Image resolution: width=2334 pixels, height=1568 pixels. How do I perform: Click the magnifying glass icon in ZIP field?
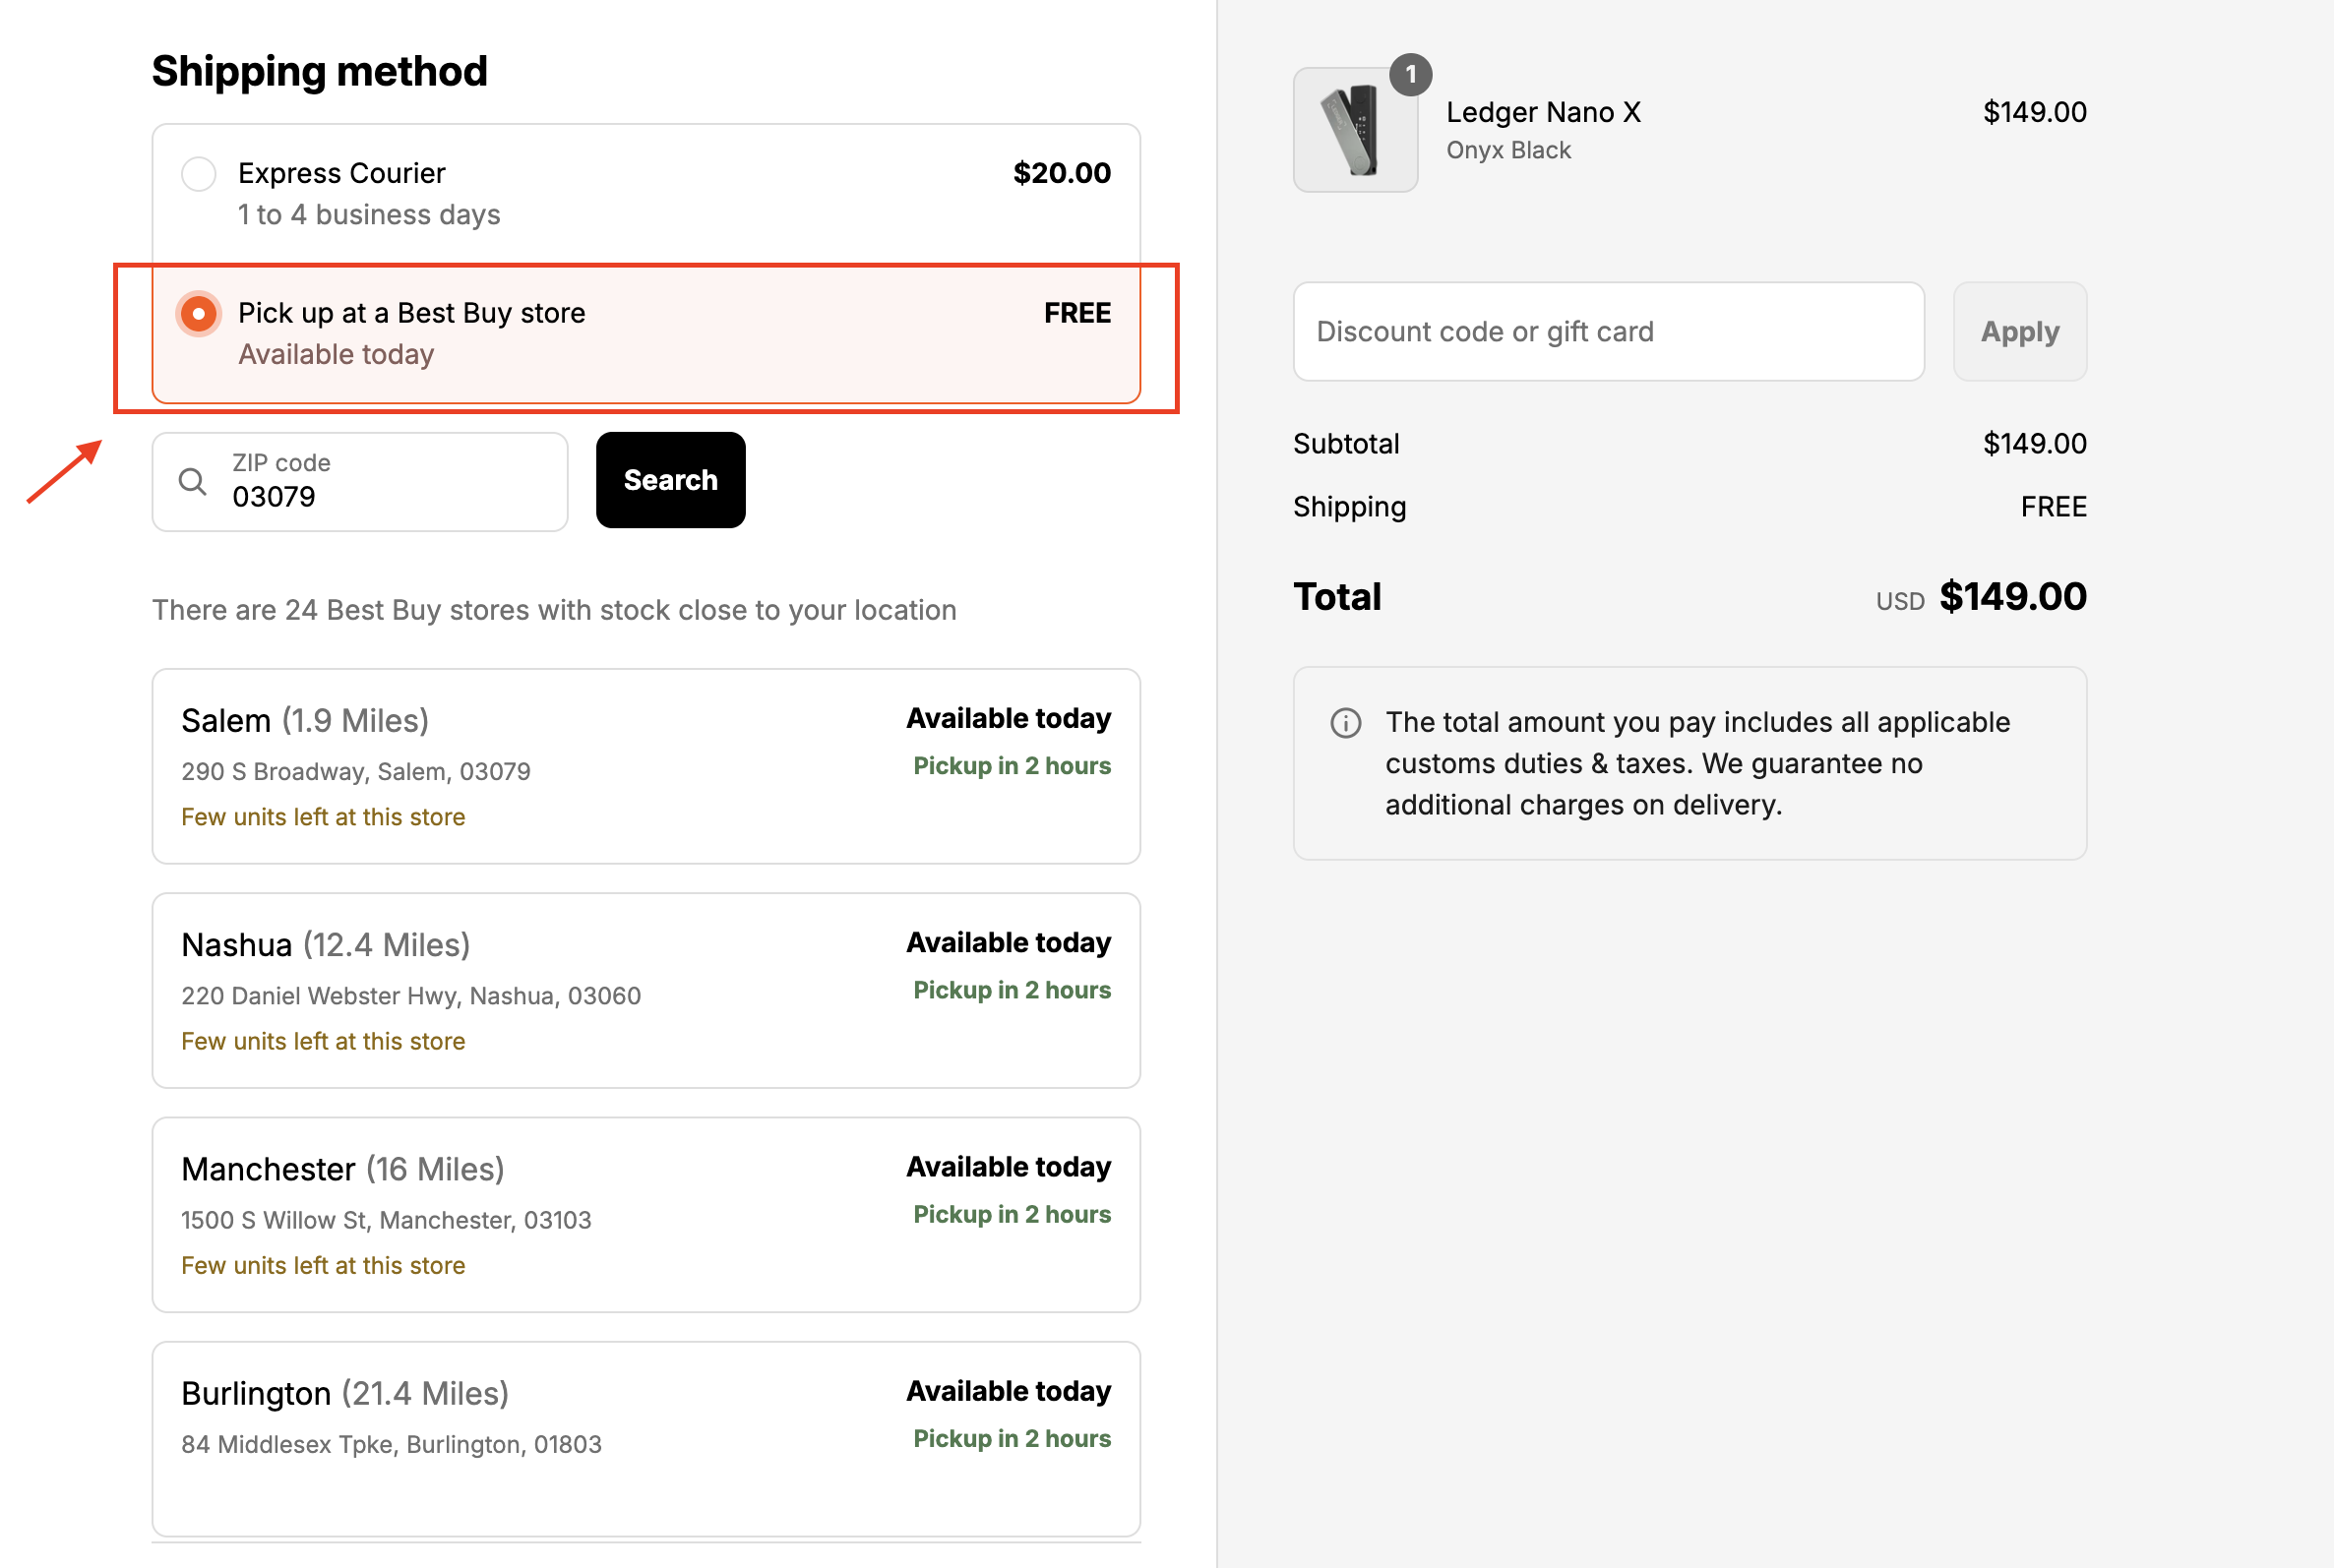tap(193, 481)
